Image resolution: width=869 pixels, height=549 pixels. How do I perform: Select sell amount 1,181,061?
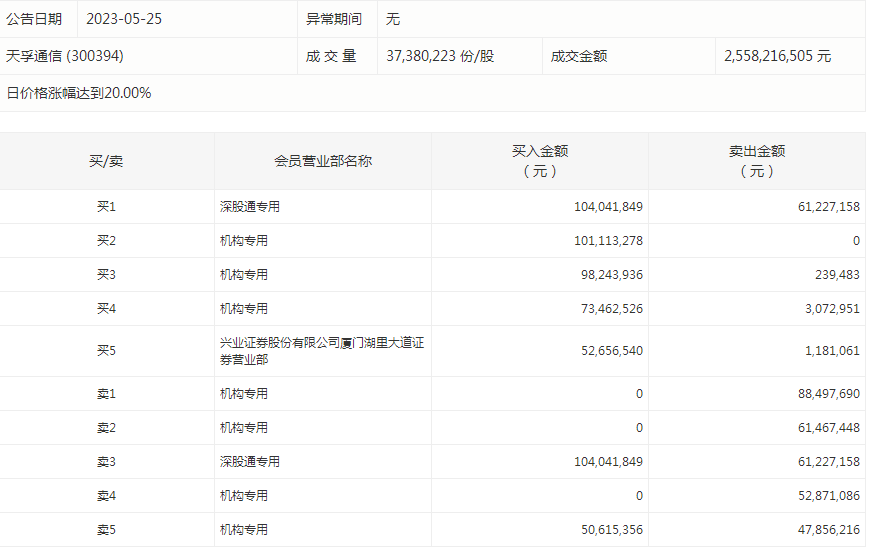832,351
